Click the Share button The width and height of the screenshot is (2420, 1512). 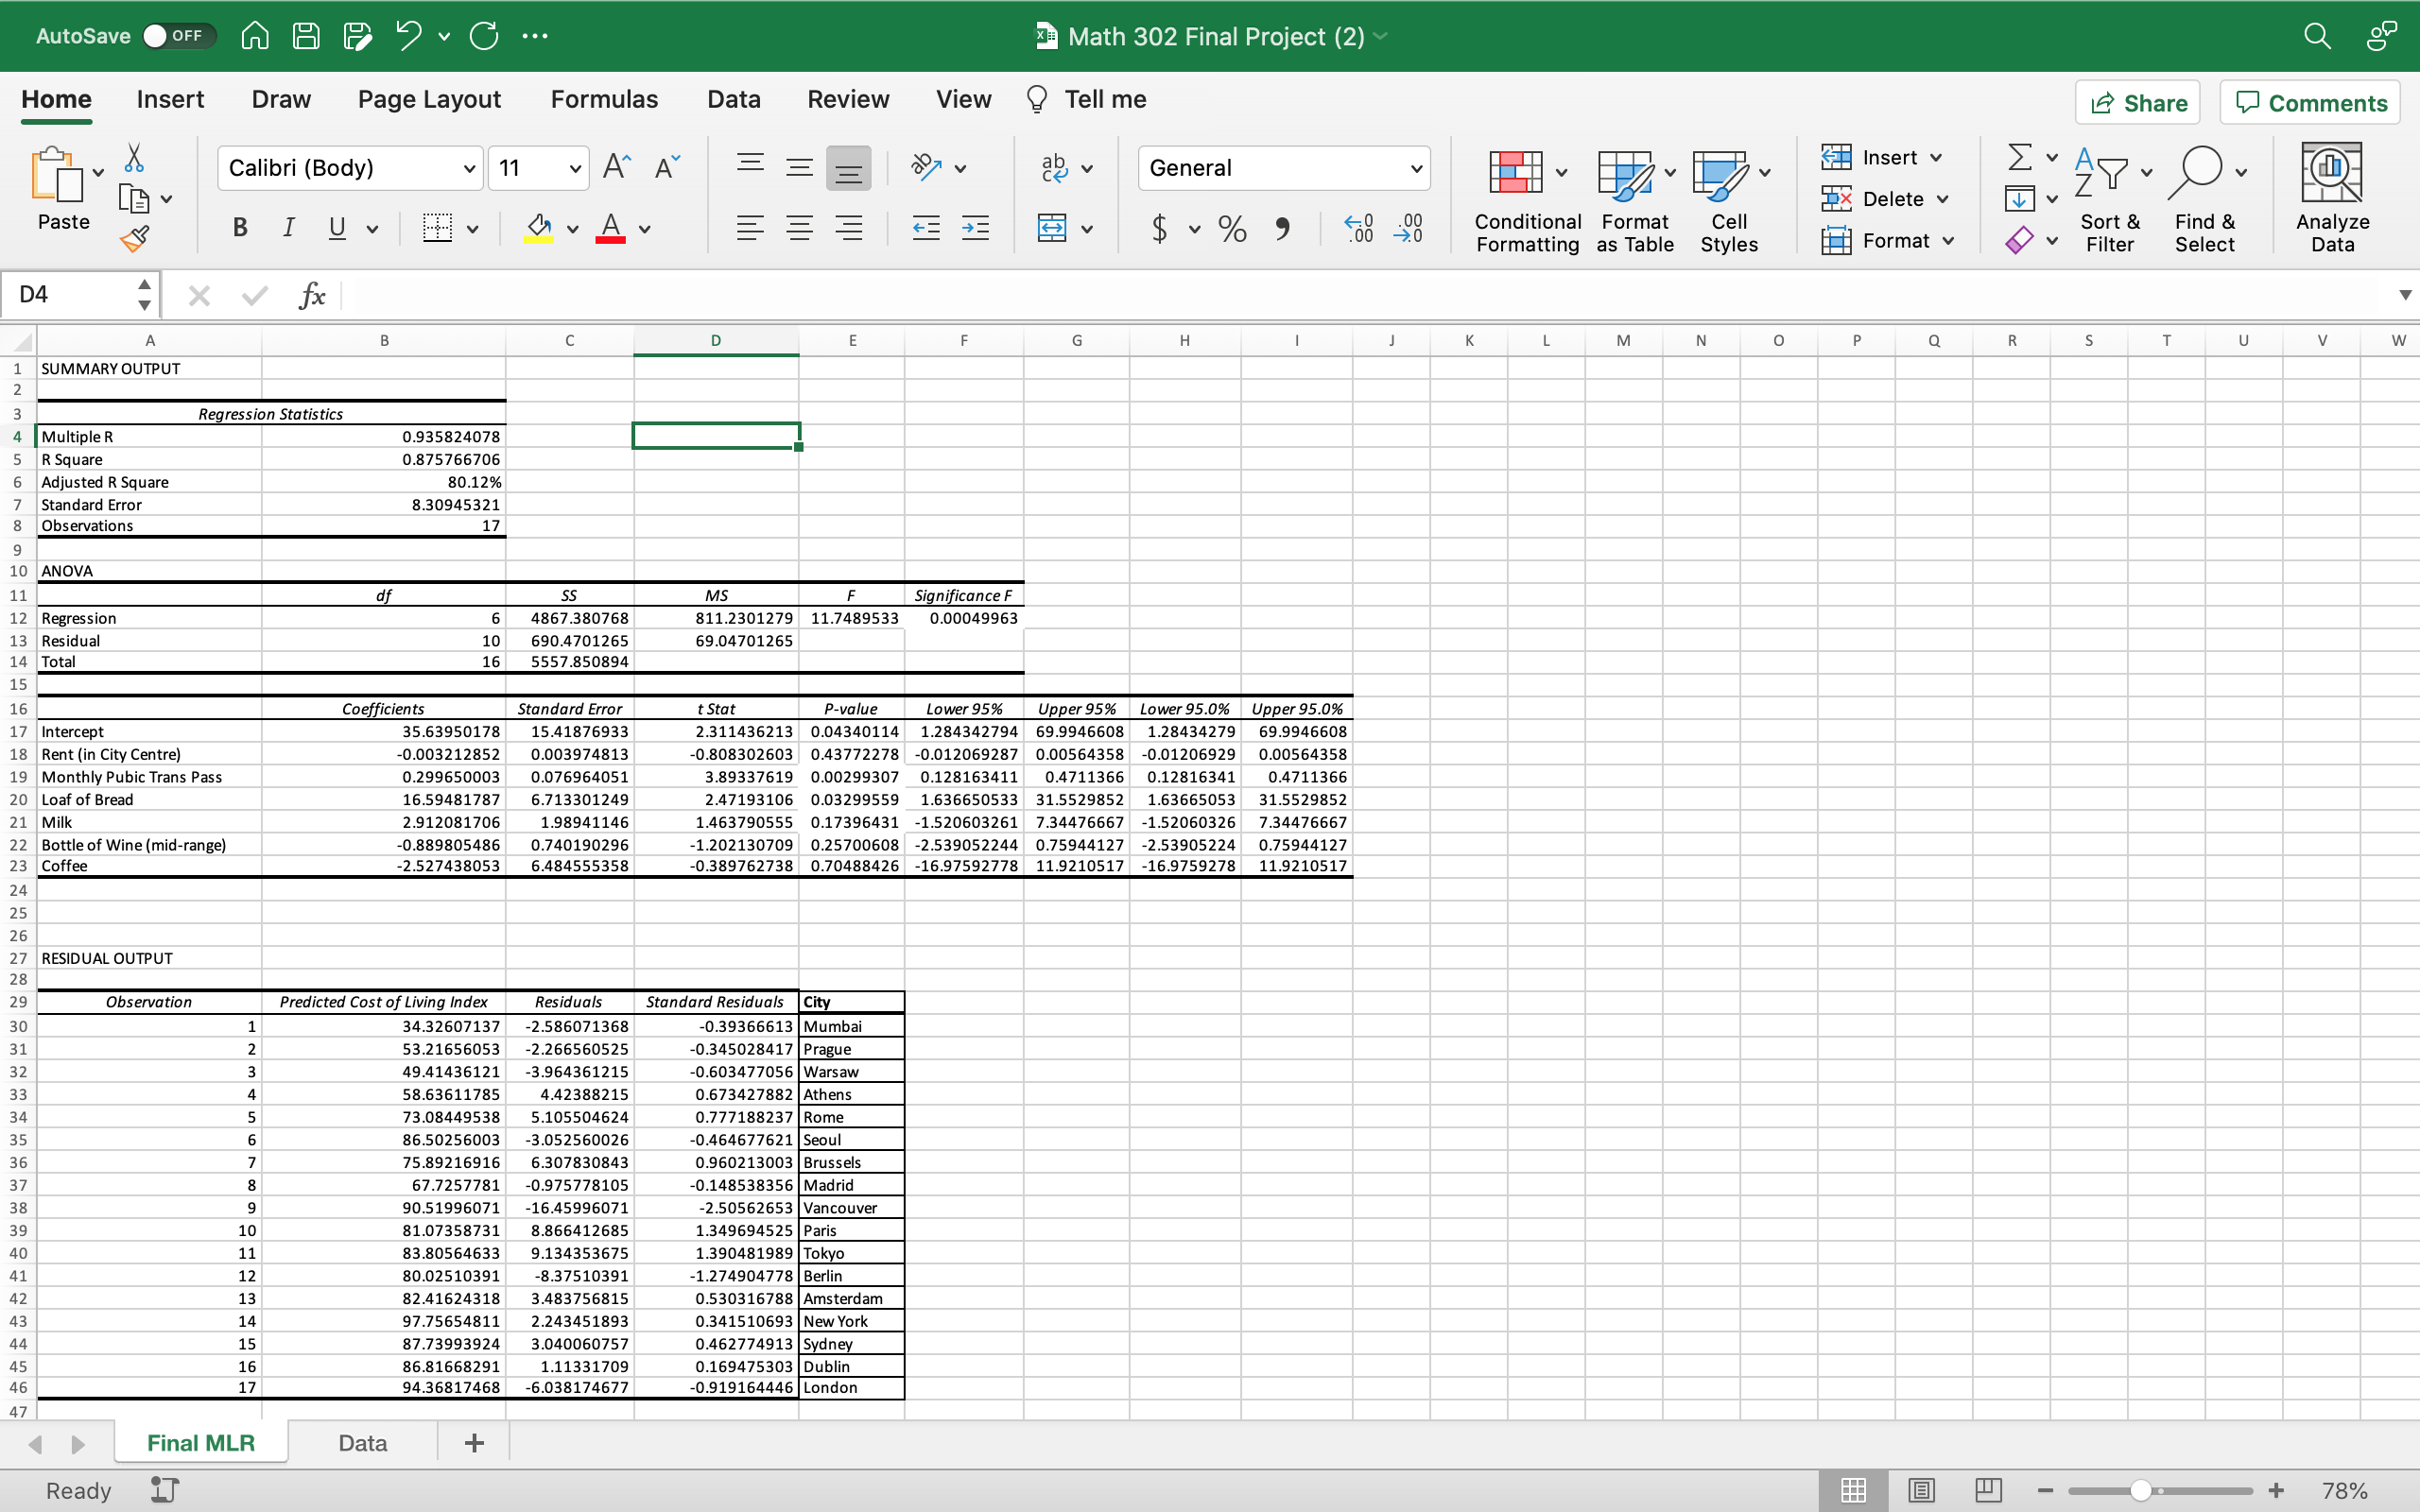point(2138,103)
